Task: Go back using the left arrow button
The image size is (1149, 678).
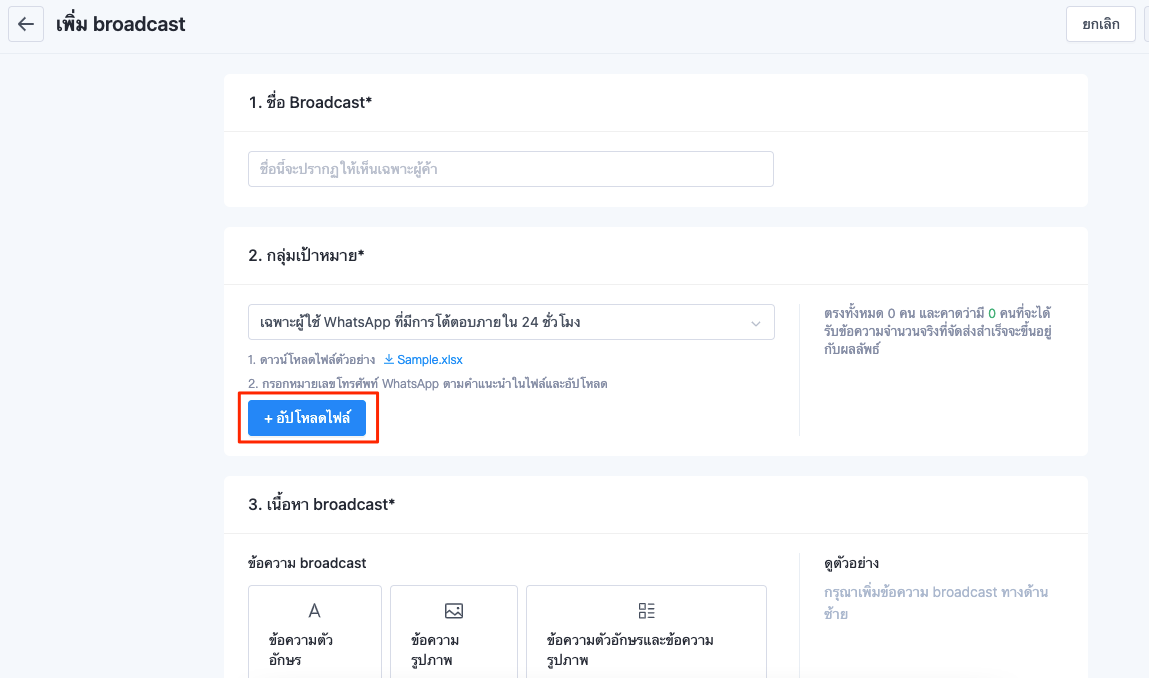Action: 26,24
